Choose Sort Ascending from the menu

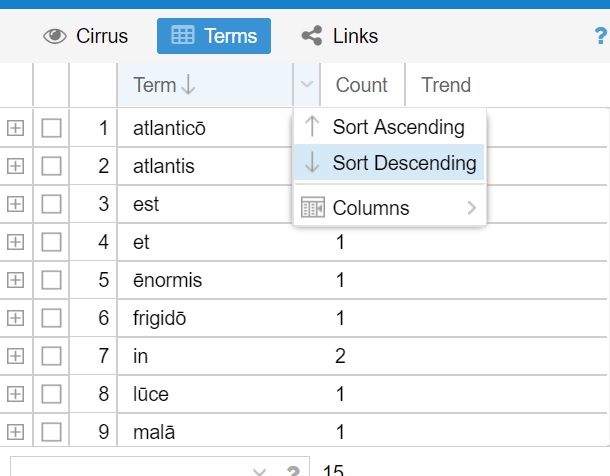coord(398,127)
